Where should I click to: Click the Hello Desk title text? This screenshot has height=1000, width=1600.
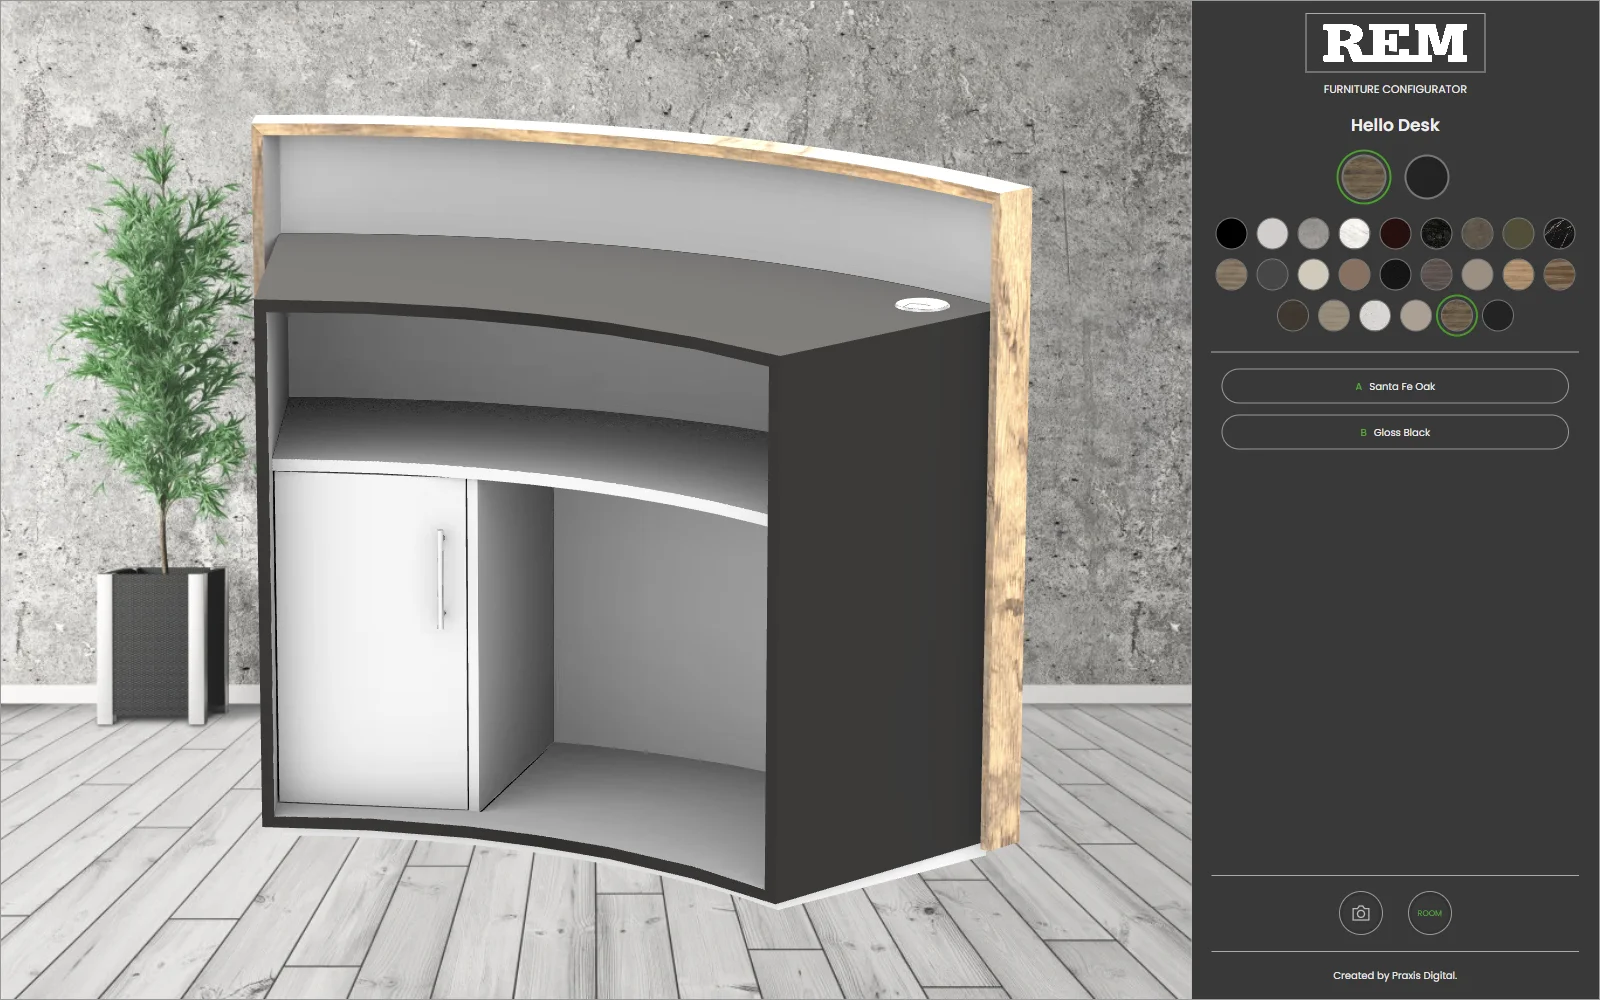(1395, 125)
